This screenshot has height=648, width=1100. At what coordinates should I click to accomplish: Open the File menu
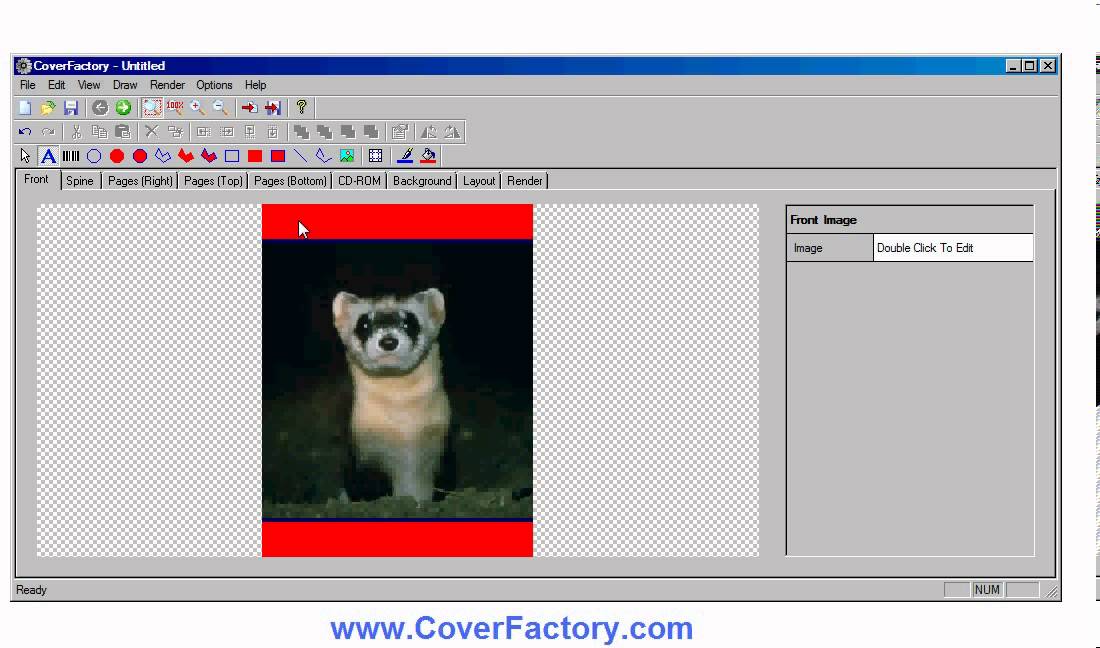tap(27, 85)
